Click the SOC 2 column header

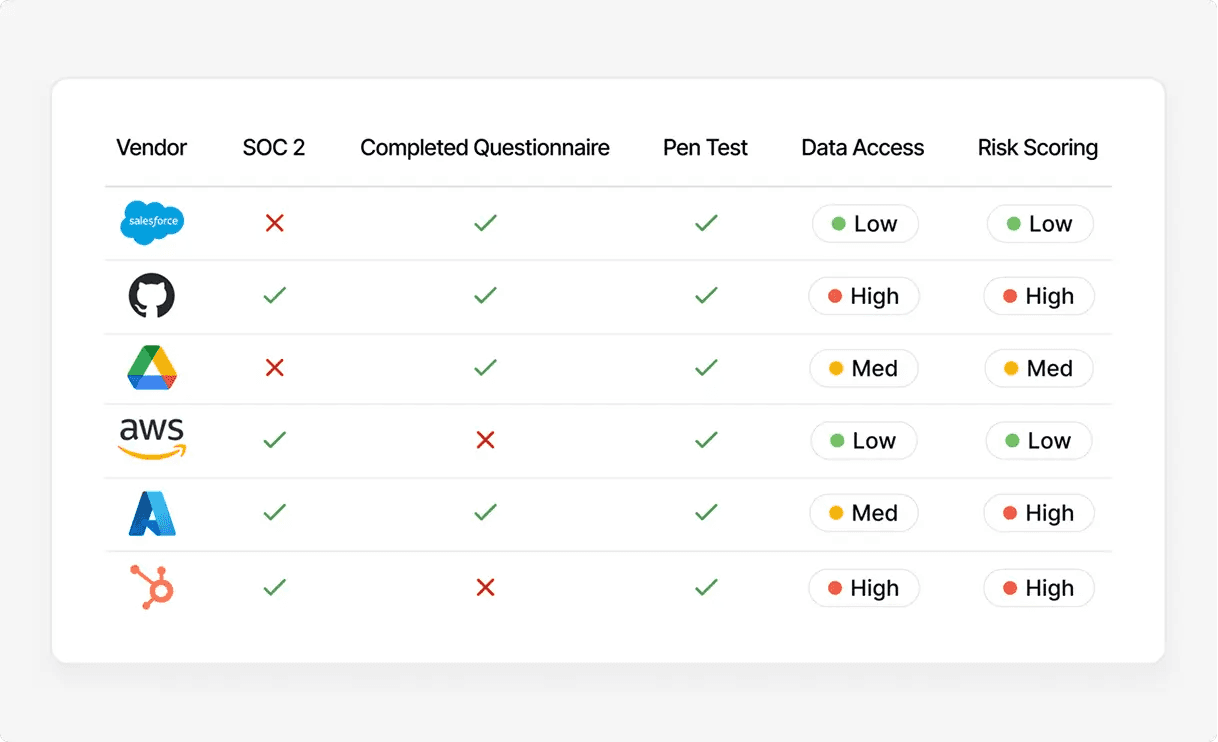274,148
